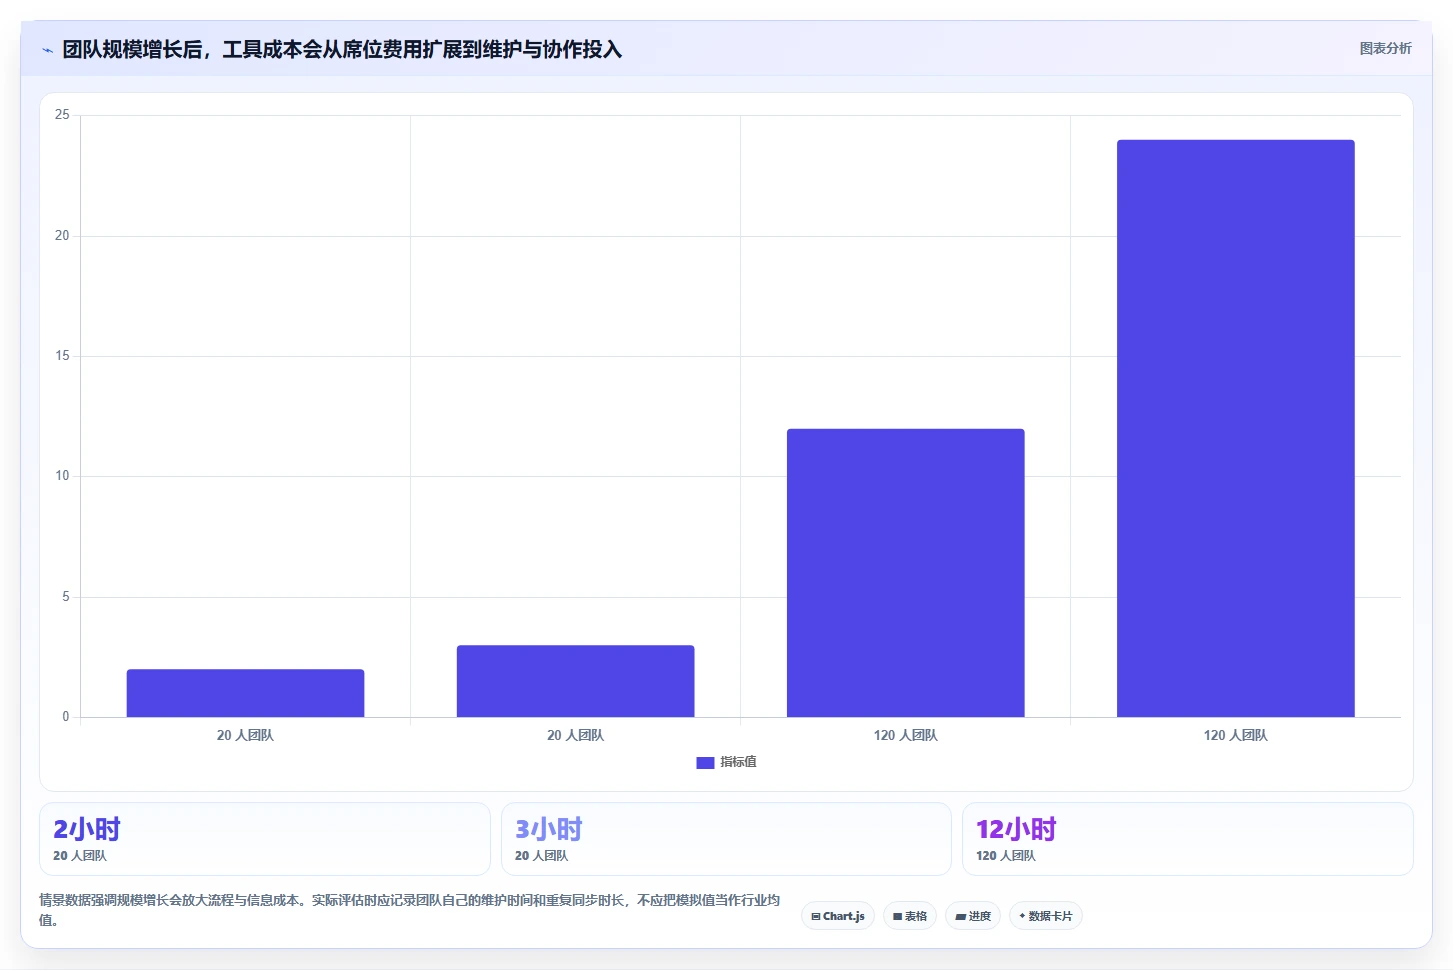Click the 20 人团队 caption under 3小时
The height and width of the screenshot is (970, 1453).
(x=541, y=856)
